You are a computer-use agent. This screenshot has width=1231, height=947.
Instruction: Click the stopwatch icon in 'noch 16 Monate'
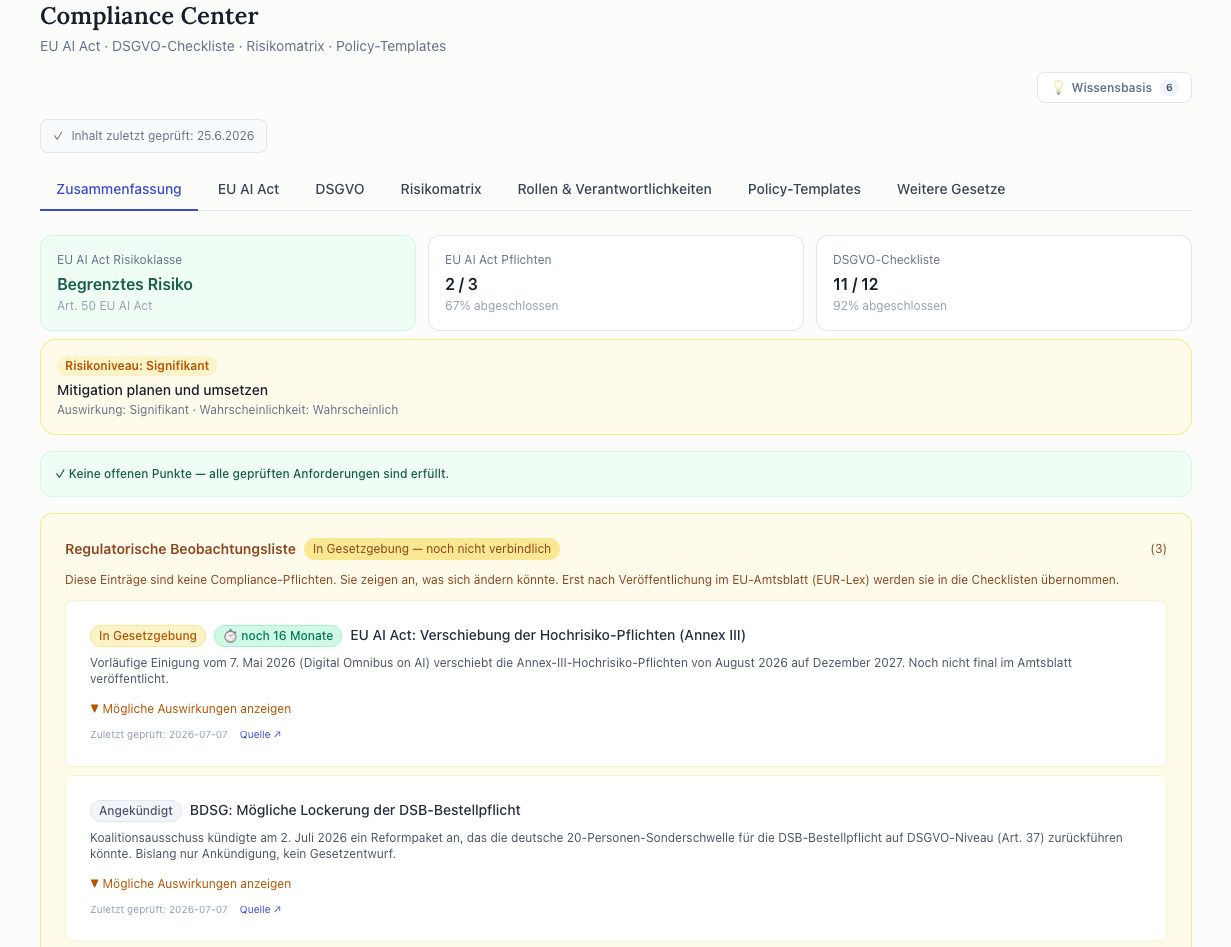point(230,636)
